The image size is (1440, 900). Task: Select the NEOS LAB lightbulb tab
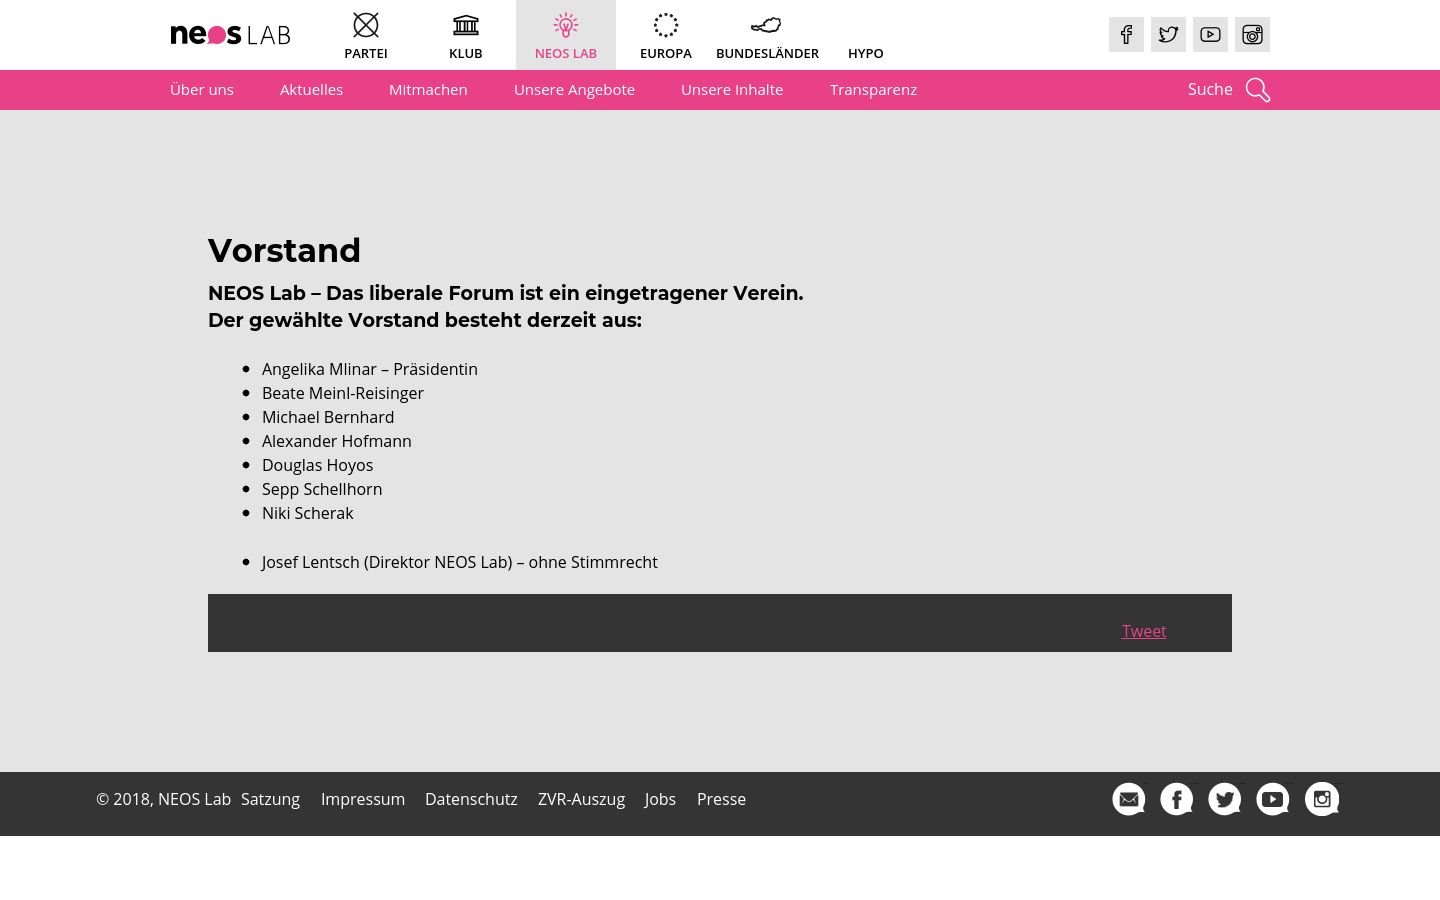pos(566,35)
